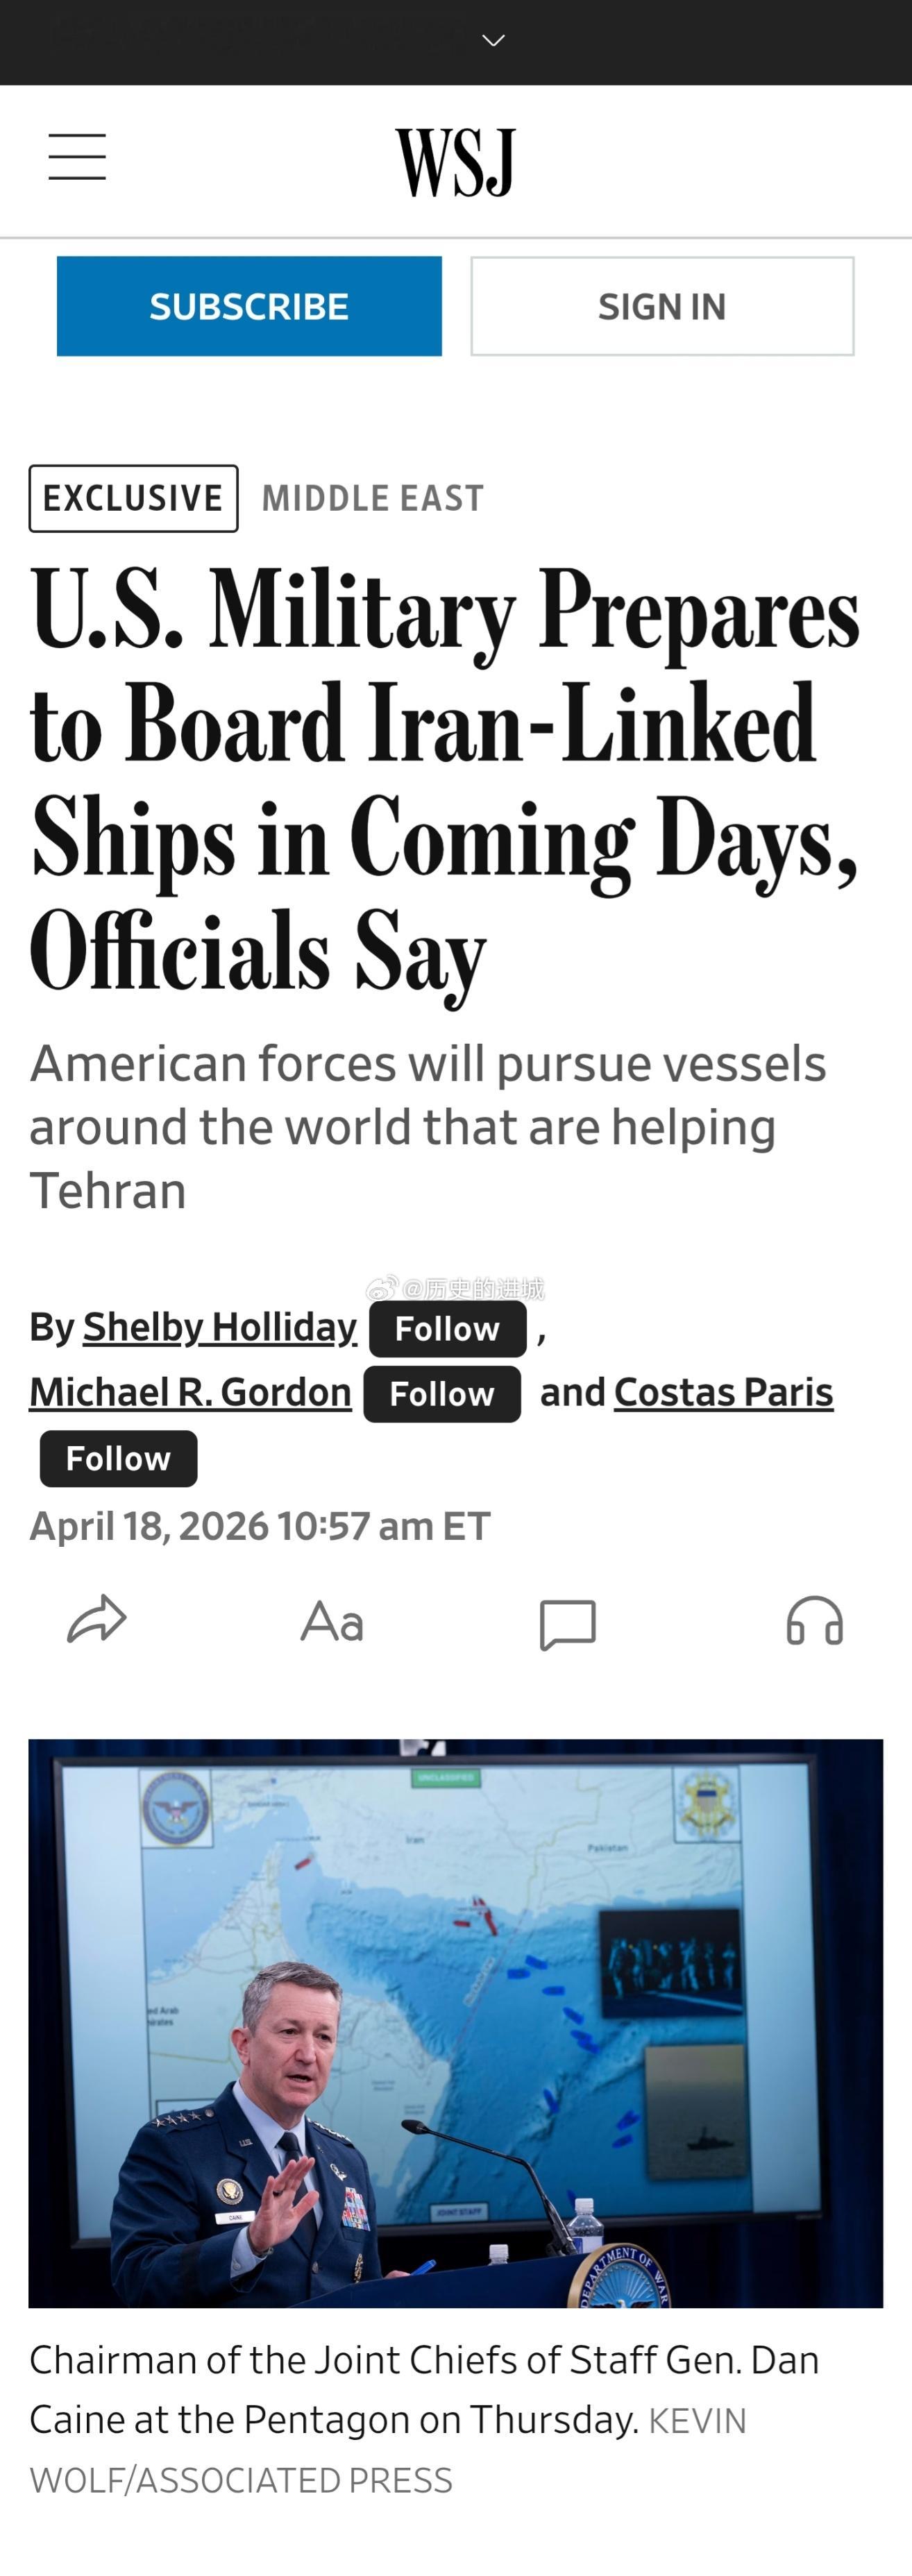This screenshot has height=2576, width=912.
Task: Listen to article with headphones icon
Action: pos(814,1620)
